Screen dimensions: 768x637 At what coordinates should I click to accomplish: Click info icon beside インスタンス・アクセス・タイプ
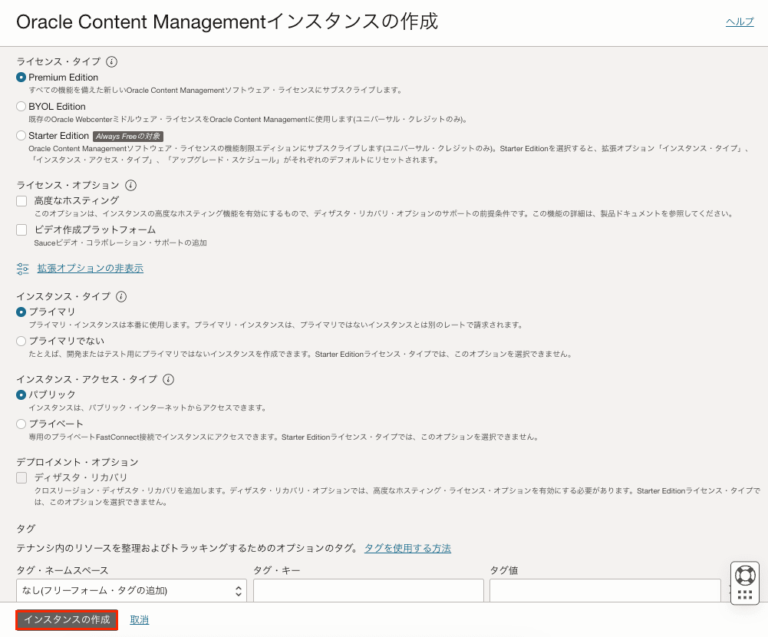(168, 380)
